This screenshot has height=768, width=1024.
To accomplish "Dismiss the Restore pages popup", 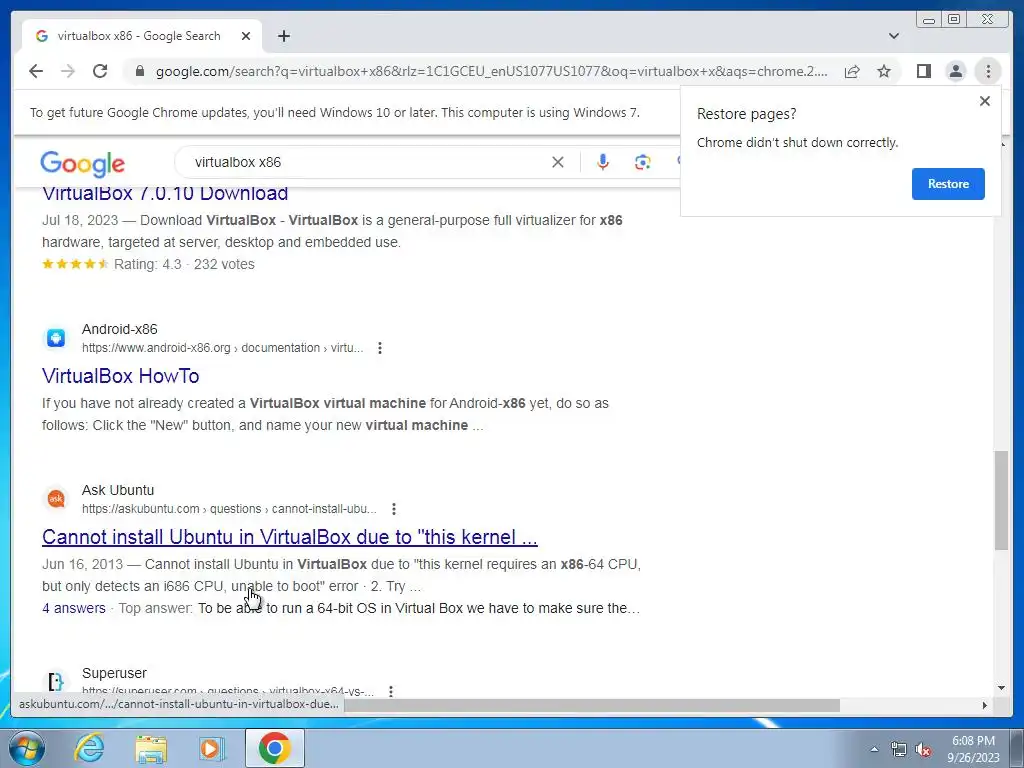I will click(x=985, y=101).
